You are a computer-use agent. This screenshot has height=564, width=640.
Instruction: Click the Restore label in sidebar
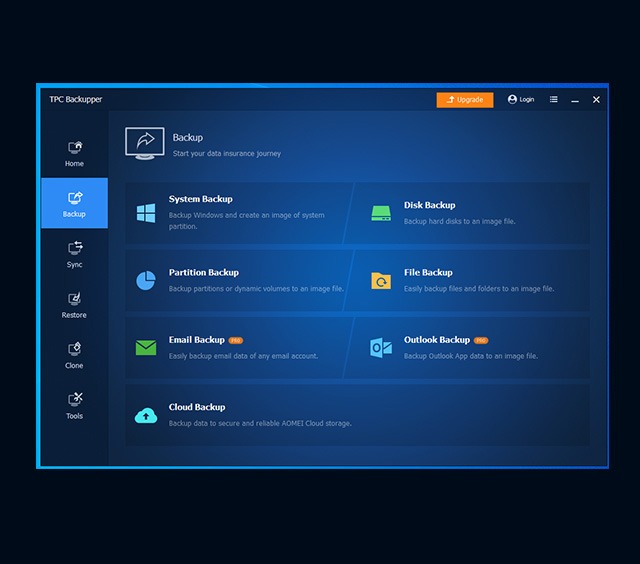point(74,315)
